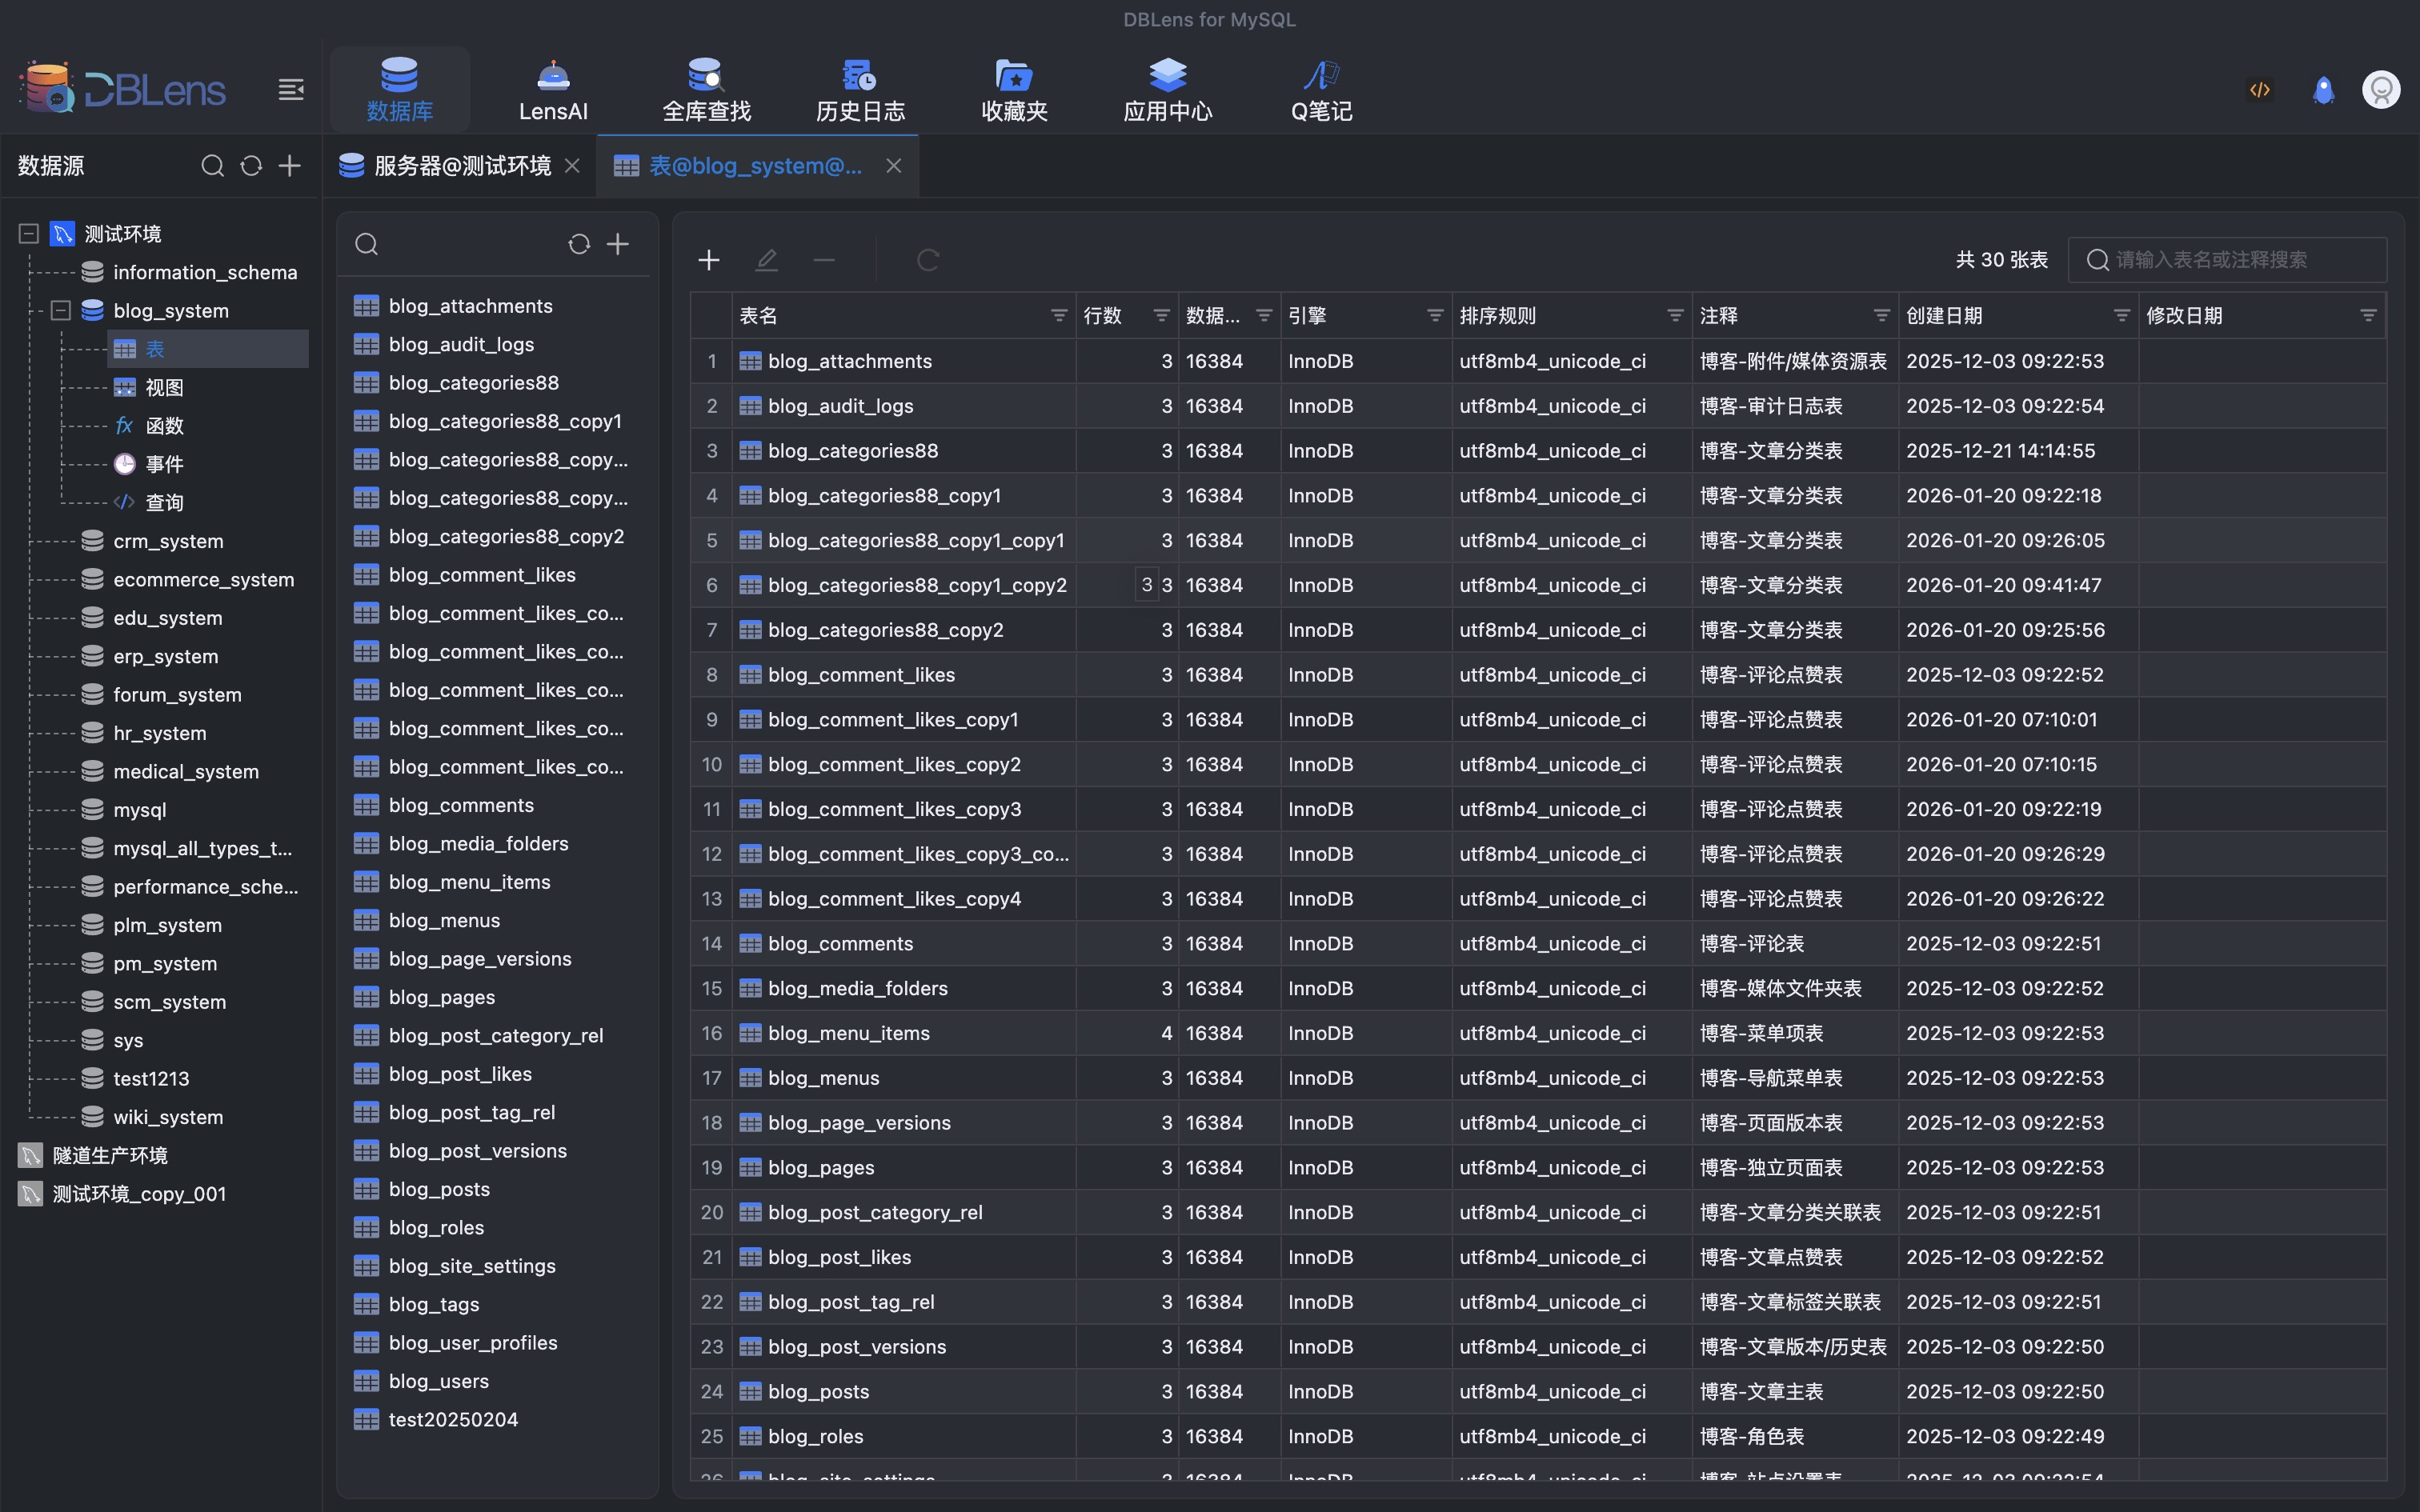This screenshot has width=2420, height=1512.
Task: Create a new table with the plus button
Action: coord(708,260)
